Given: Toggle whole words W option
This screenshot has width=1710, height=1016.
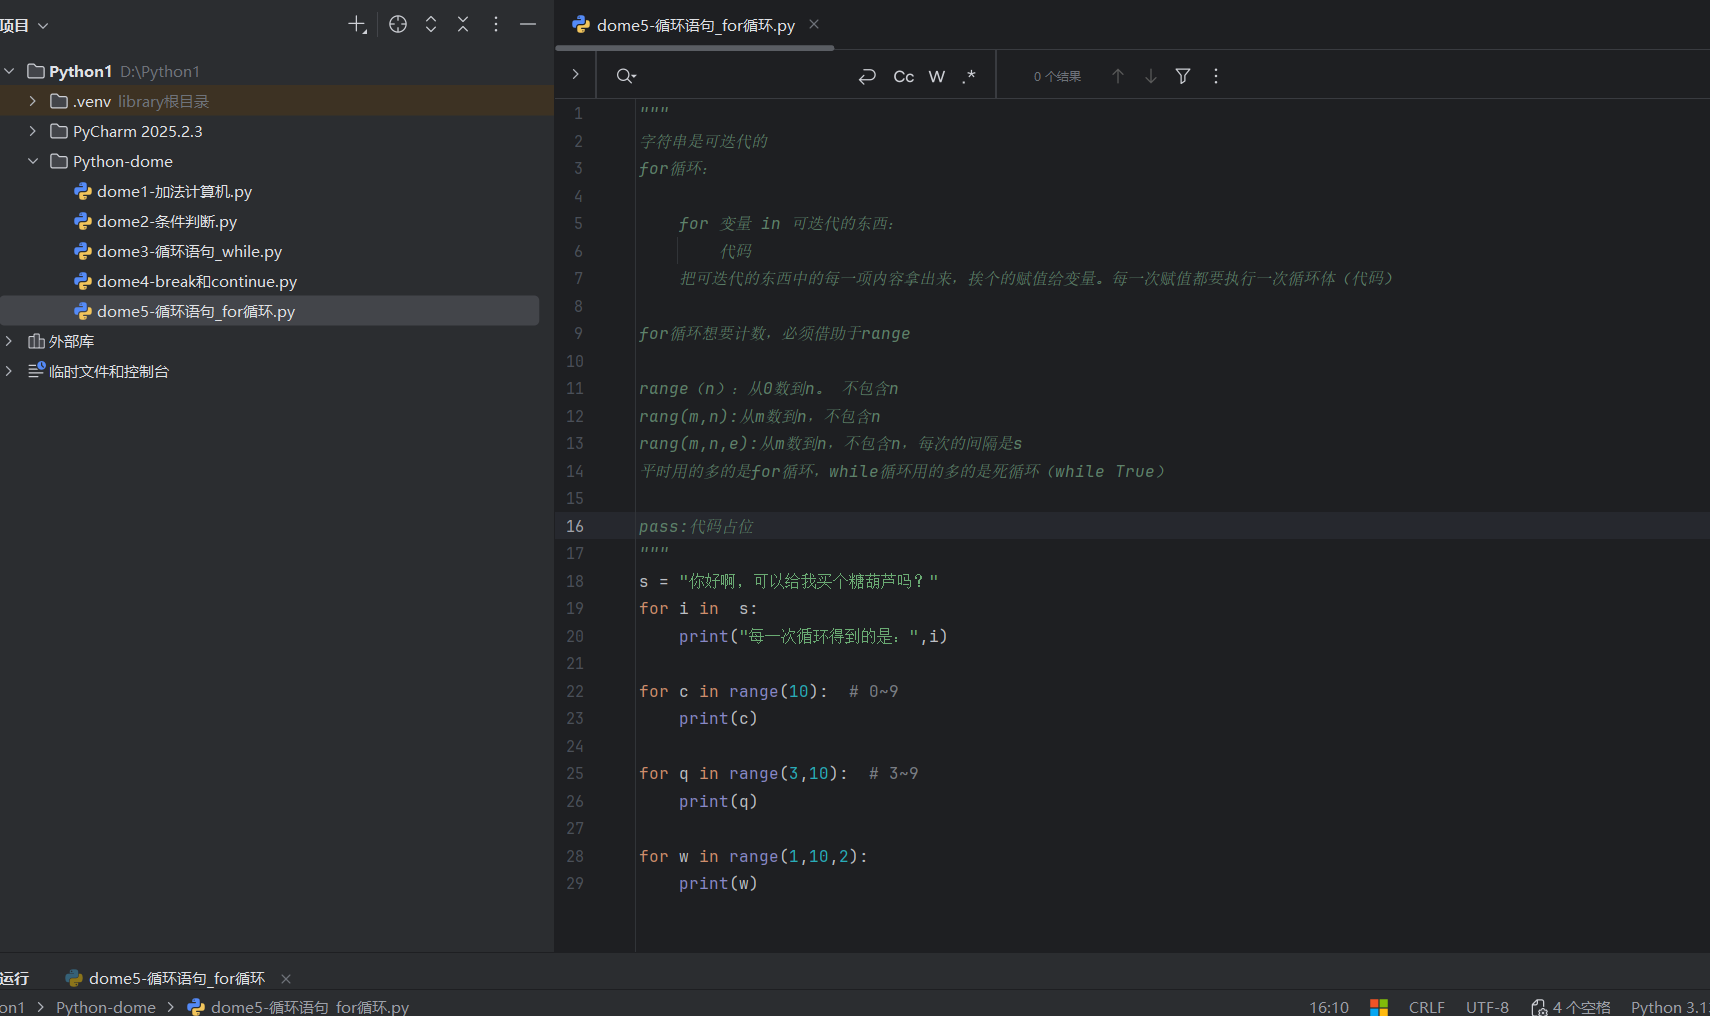Looking at the screenshot, I should click(x=937, y=76).
